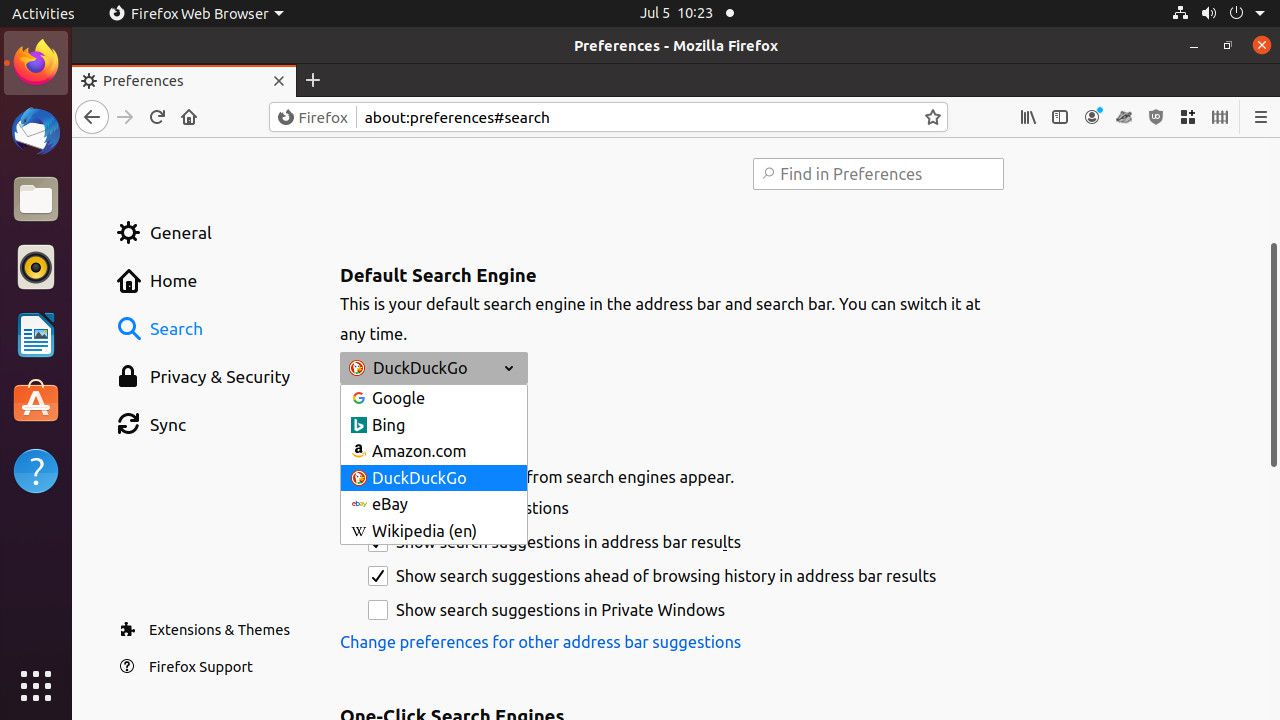Open Sync preferences category
Image resolution: width=1280 pixels, height=720 pixels.
(152, 425)
